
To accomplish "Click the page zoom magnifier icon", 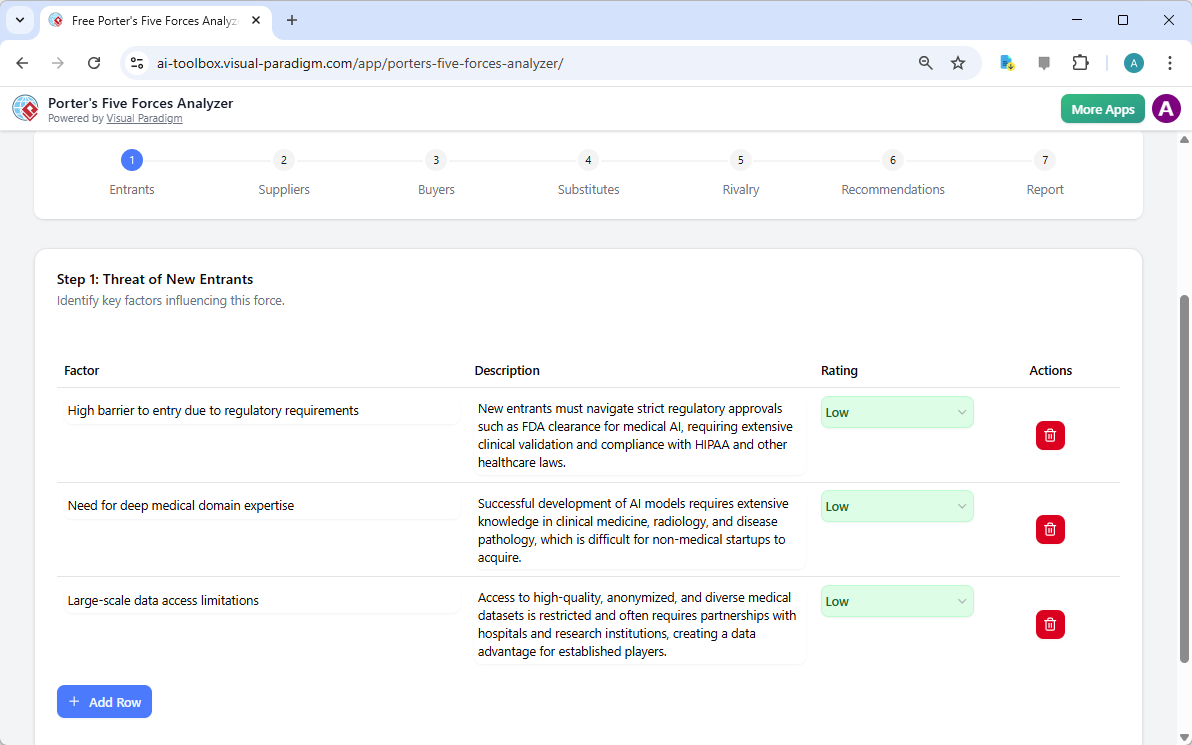I will click(925, 62).
